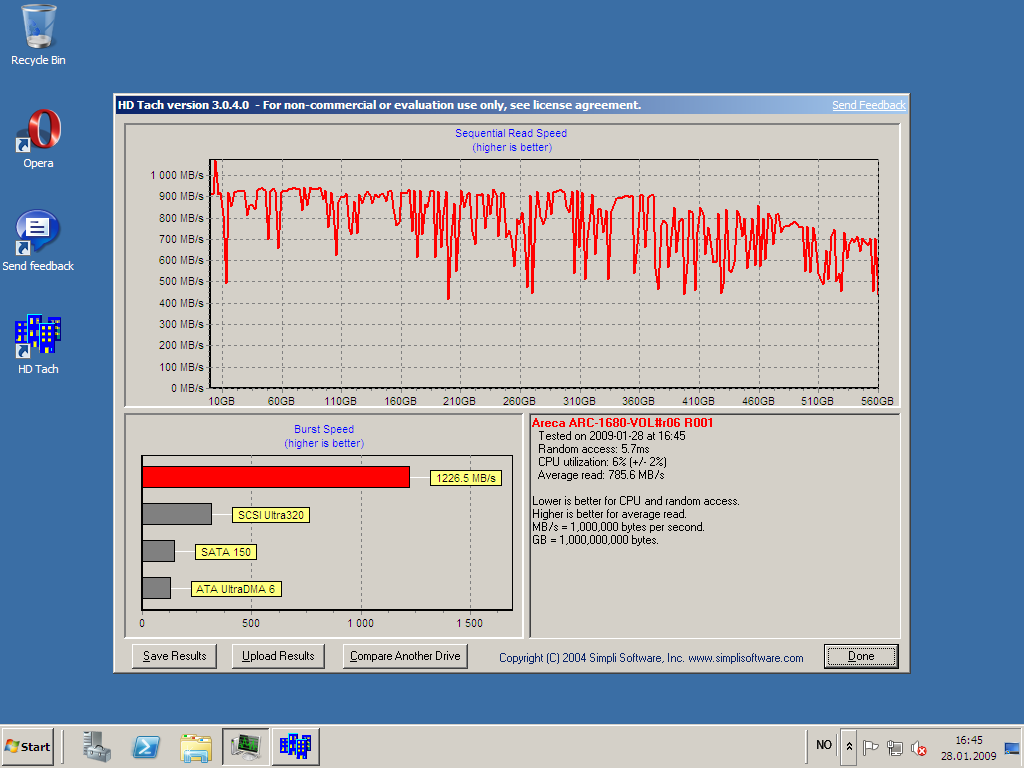The width and height of the screenshot is (1024, 768).
Task: Click Compare Another Drive button
Action: (x=405, y=656)
